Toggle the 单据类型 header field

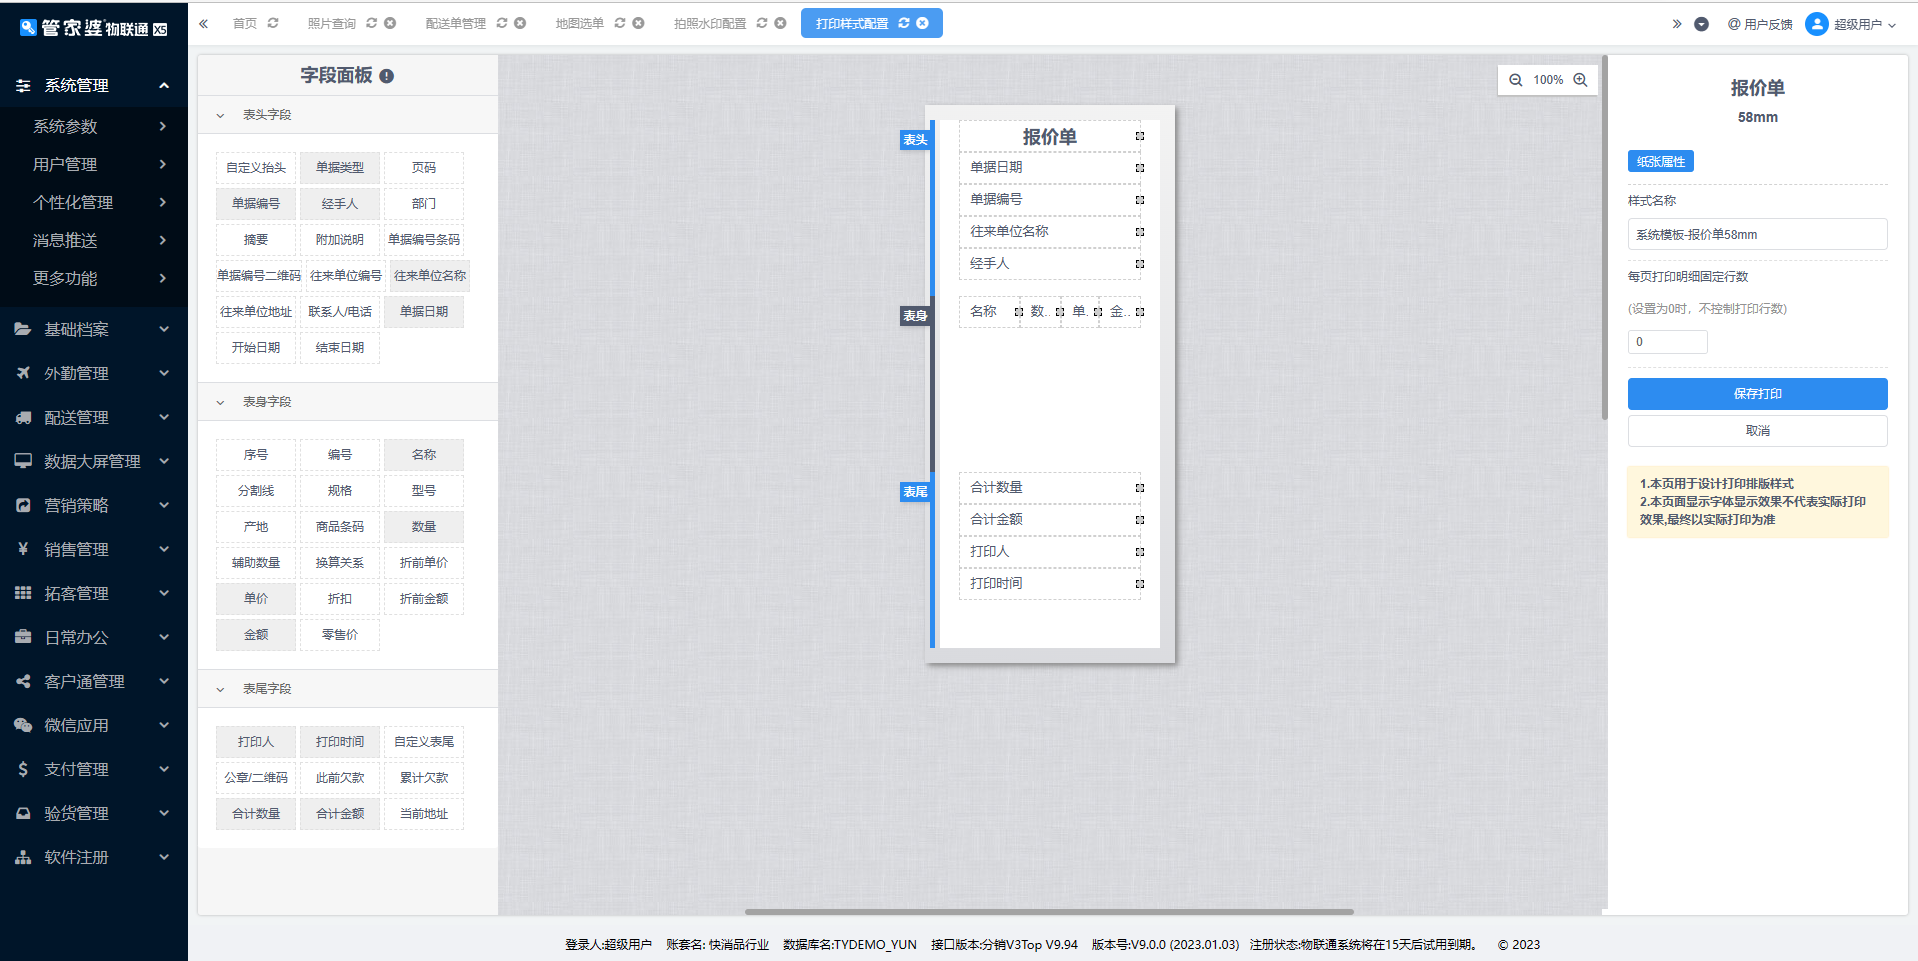coord(340,168)
